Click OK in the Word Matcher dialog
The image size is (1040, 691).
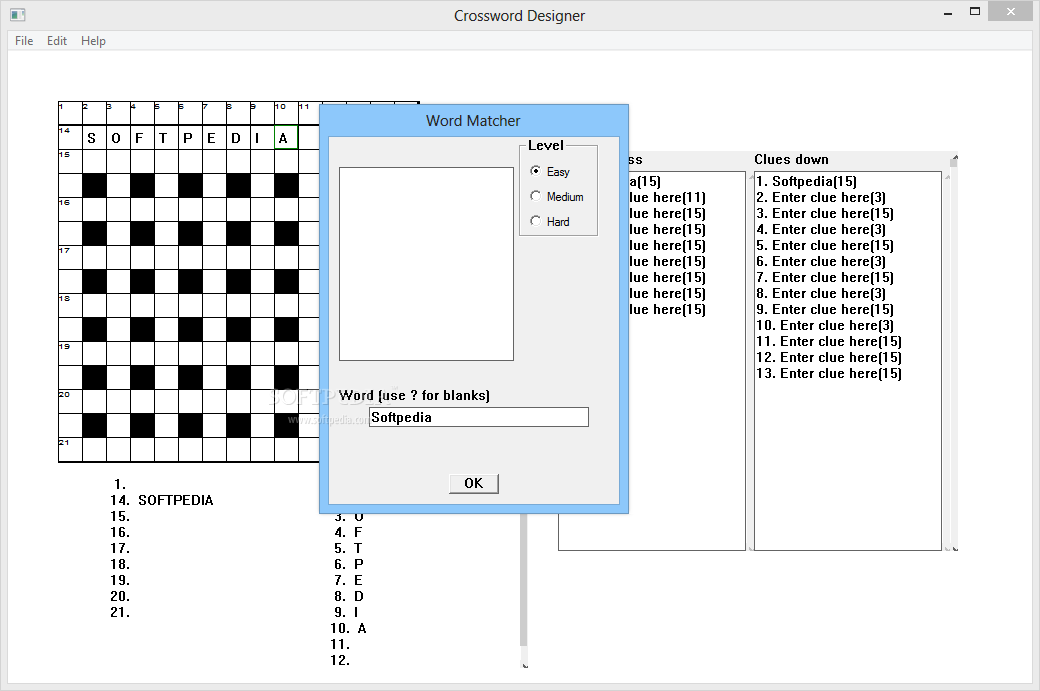(474, 483)
